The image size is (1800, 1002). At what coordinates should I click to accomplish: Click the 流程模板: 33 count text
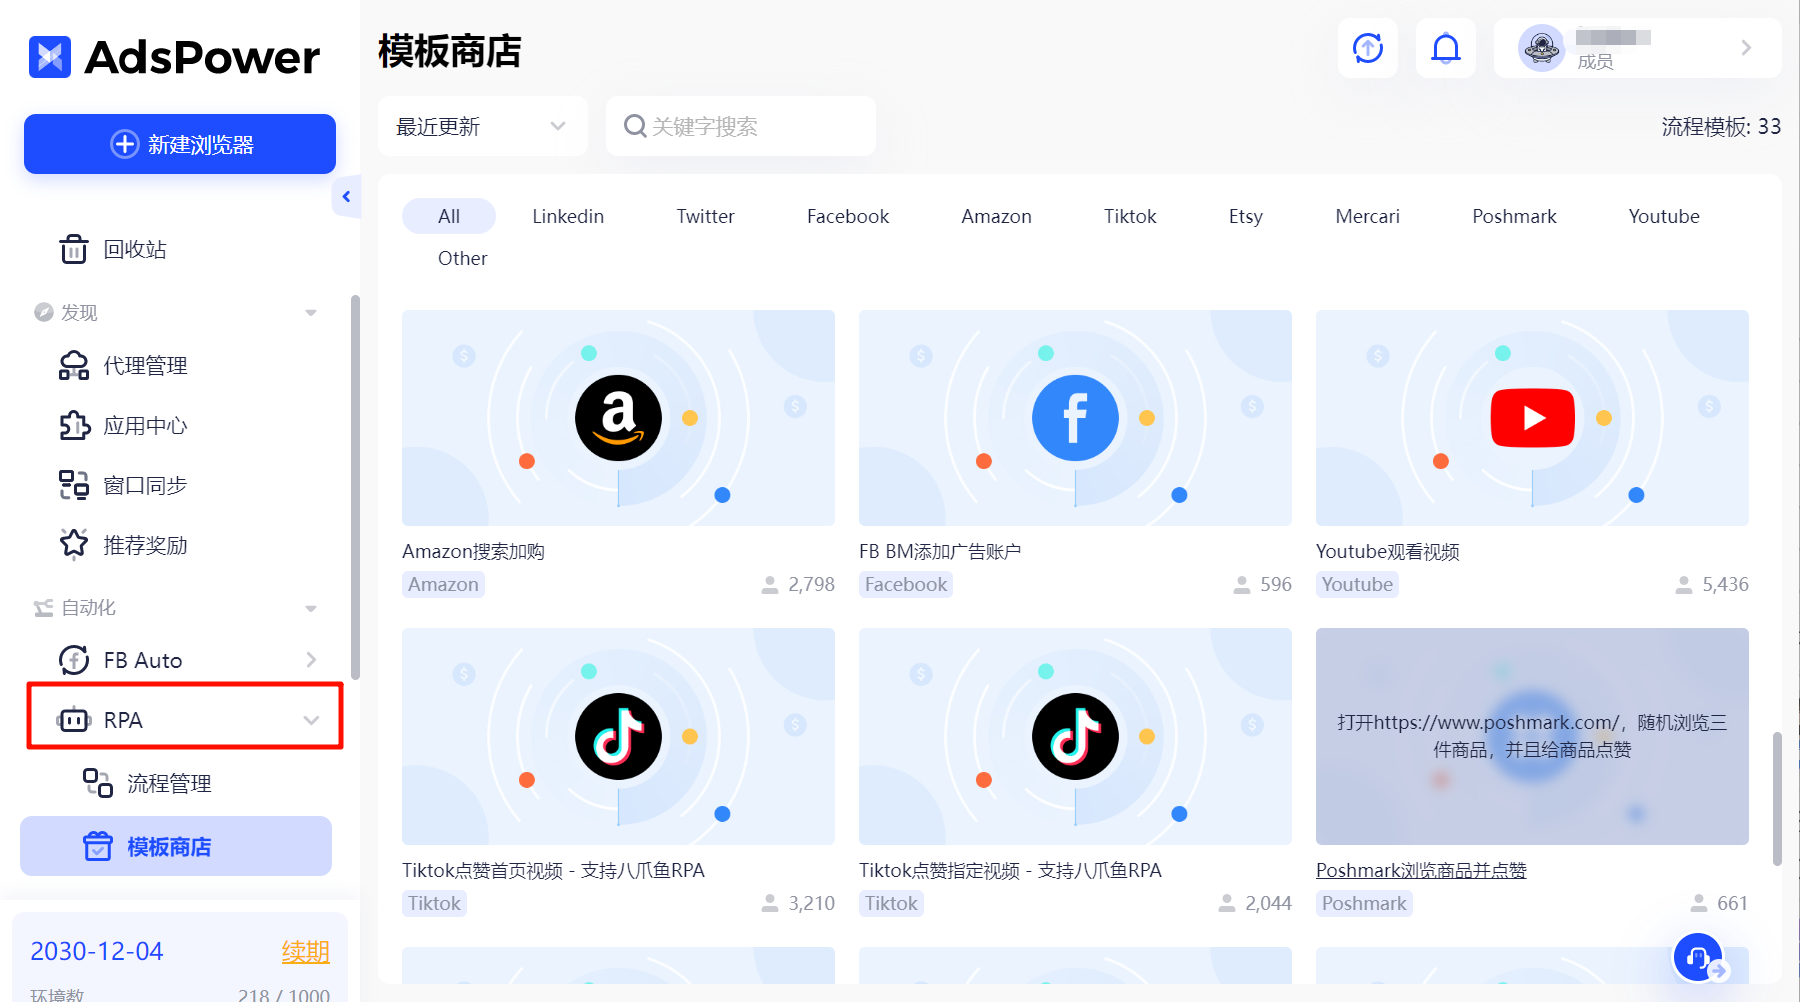coord(1721,126)
